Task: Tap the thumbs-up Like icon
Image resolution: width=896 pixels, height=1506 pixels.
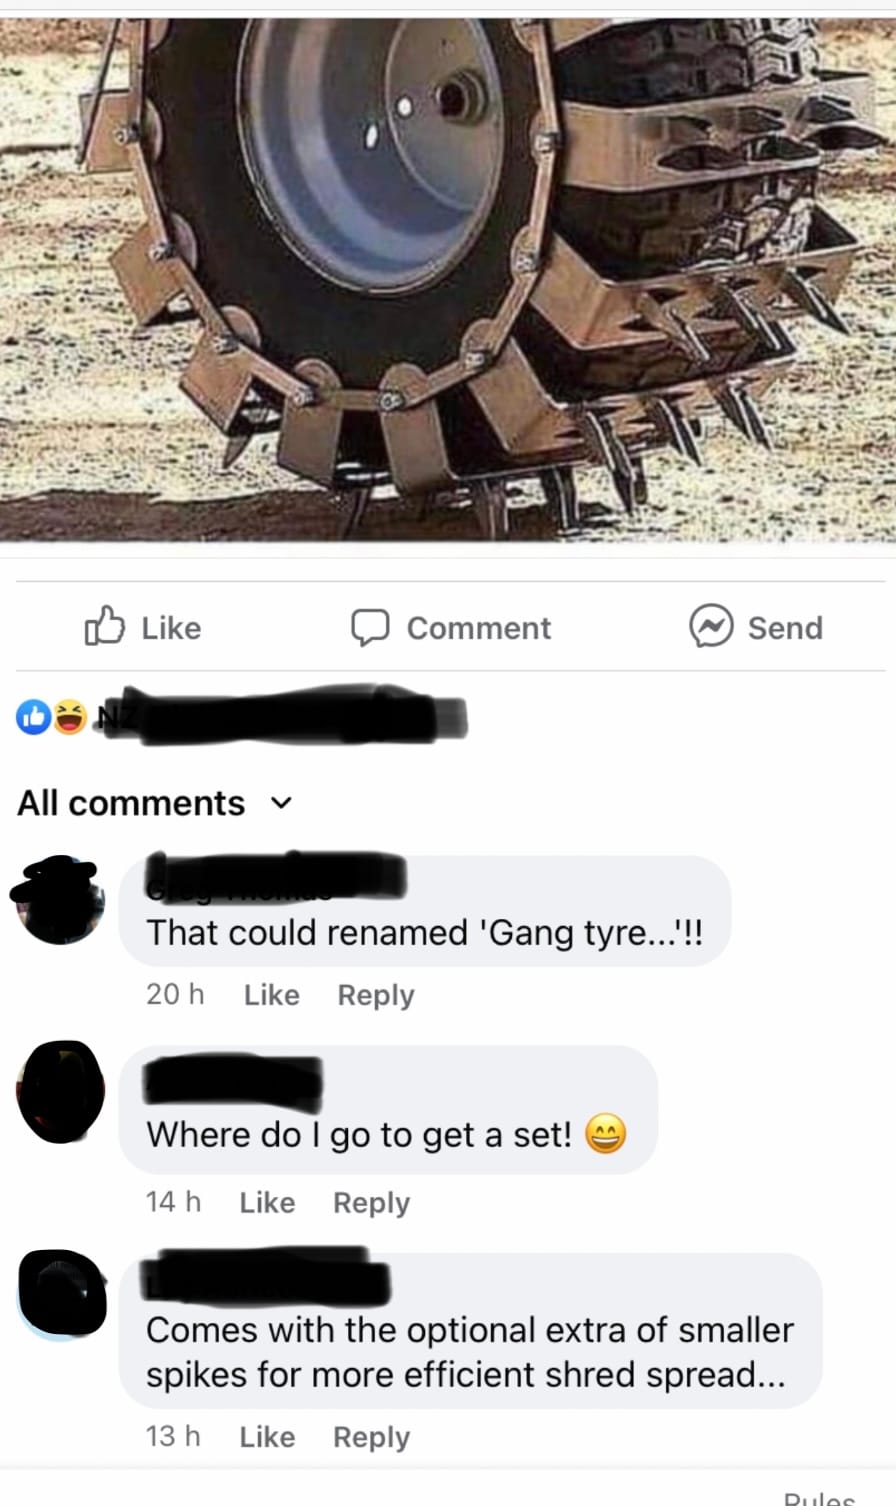Action: [x=105, y=627]
